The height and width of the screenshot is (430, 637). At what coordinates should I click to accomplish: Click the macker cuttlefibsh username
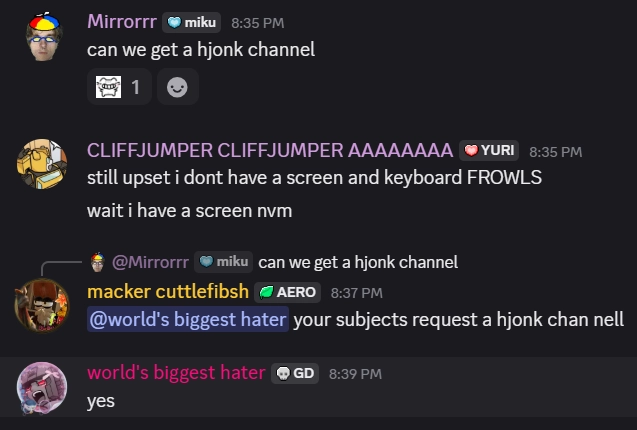click(168, 291)
